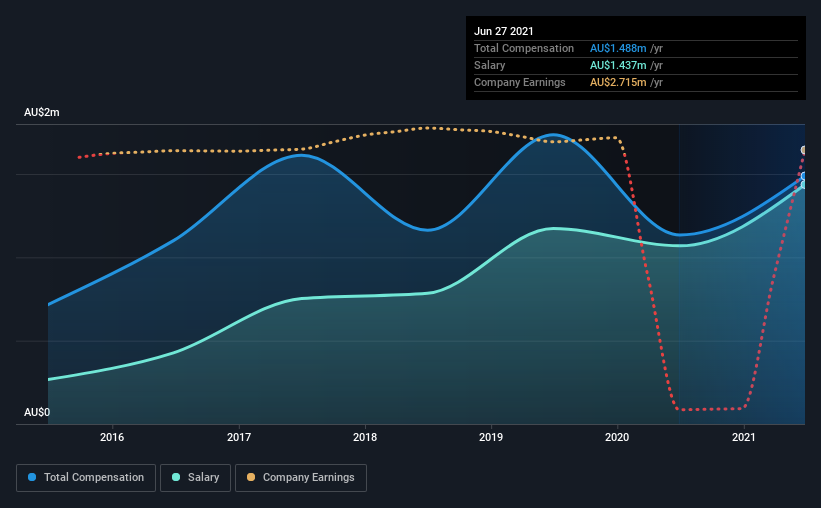Select the 2021 x-axis label
Image resolution: width=821 pixels, height=508 pixels.
click(744, 437)
